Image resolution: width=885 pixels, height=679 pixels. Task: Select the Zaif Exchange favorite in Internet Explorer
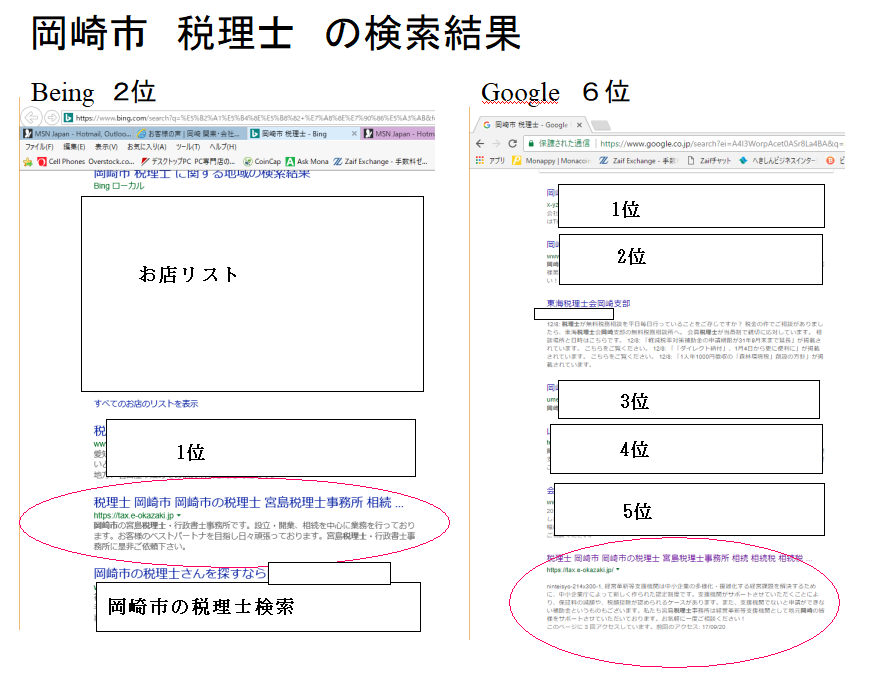[362, 161]
